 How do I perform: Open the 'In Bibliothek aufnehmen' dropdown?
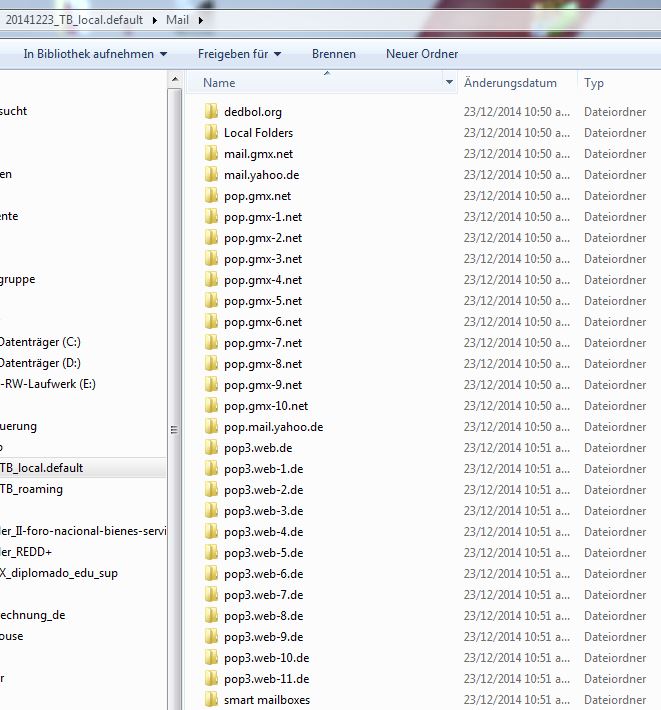coord(96,54)
